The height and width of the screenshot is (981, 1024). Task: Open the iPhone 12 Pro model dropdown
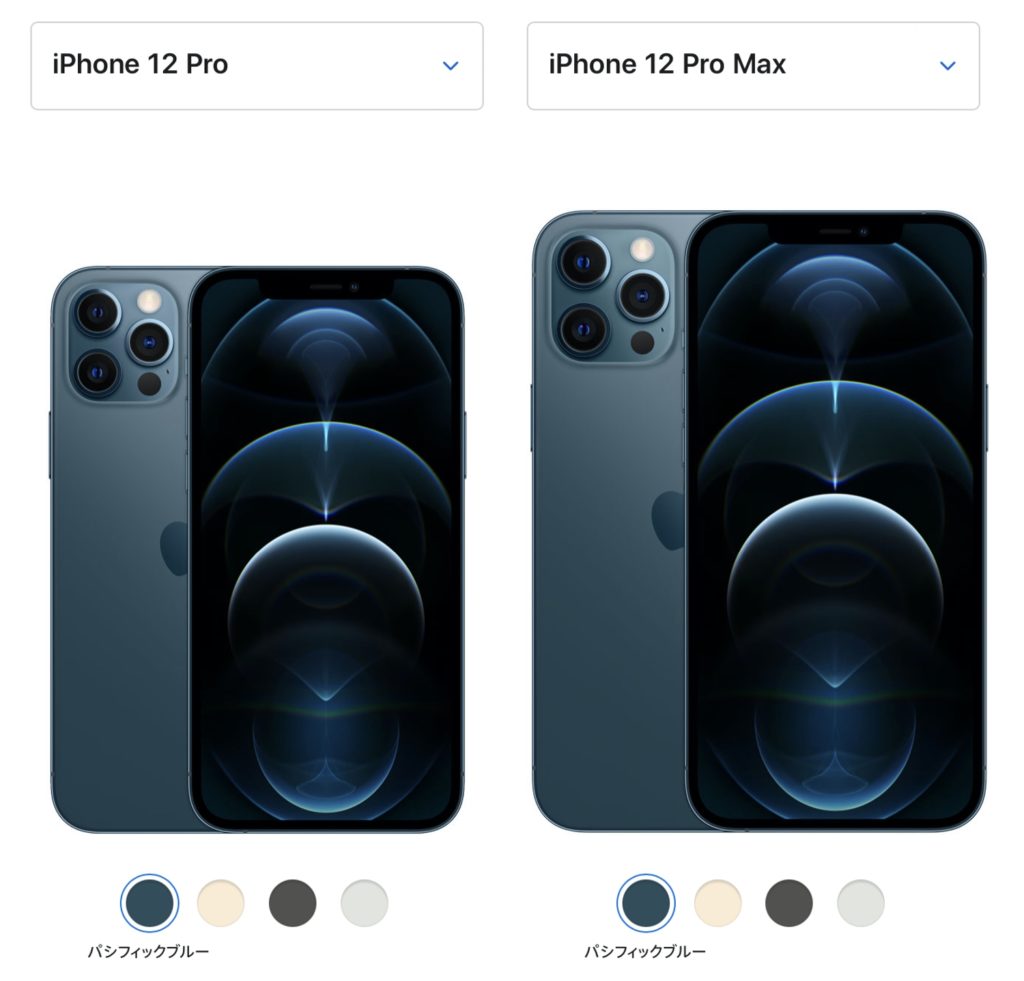[x=257, y=66]
